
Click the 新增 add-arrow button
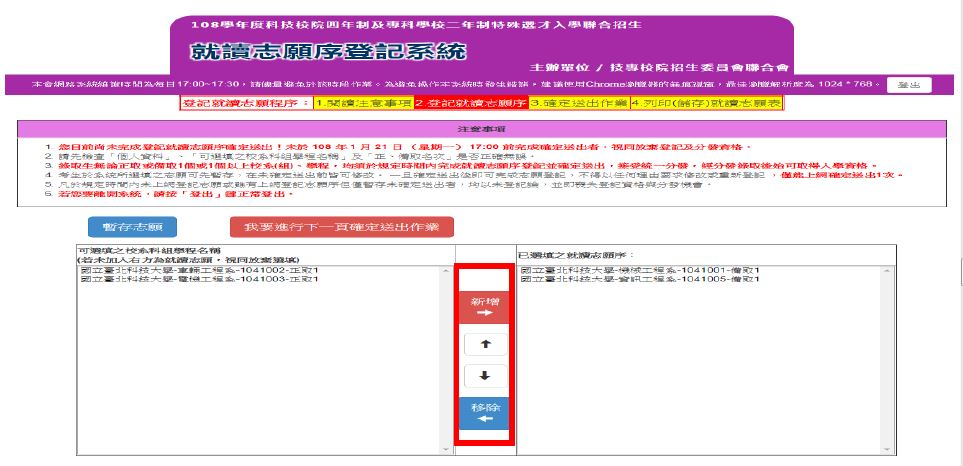click(x=485, y=307)
